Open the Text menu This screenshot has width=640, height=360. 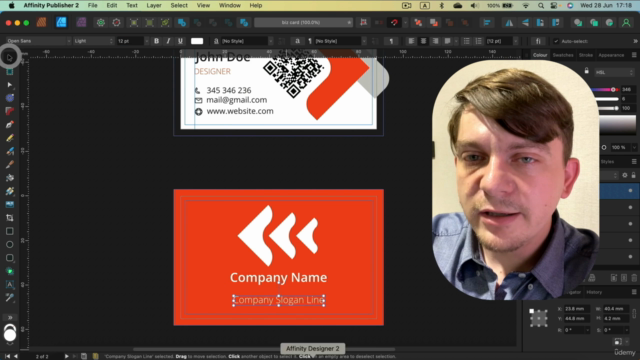(x=132, y=5)
